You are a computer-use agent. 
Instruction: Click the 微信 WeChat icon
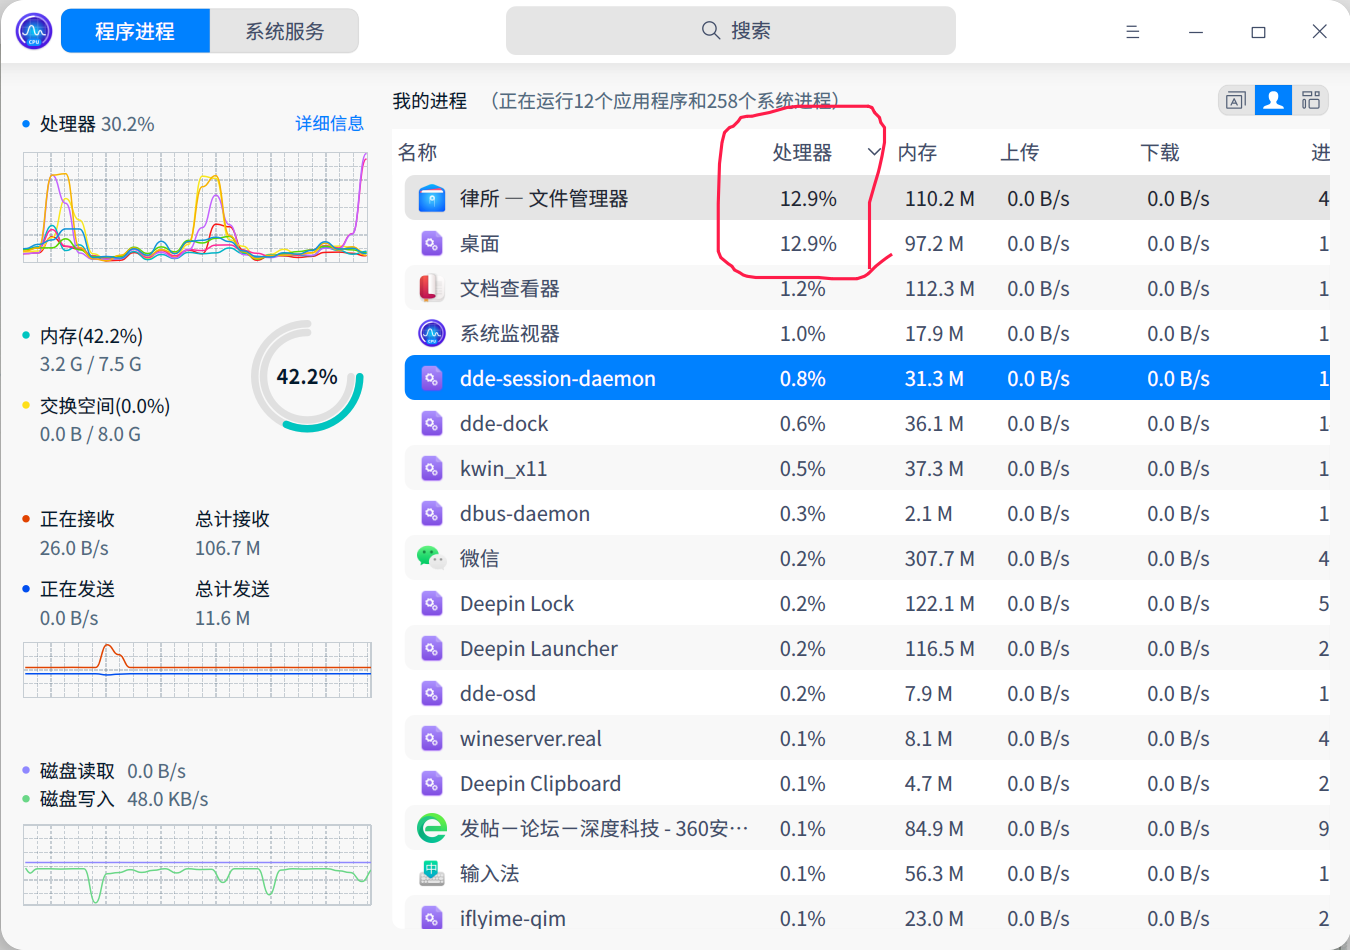pos(431,558)
